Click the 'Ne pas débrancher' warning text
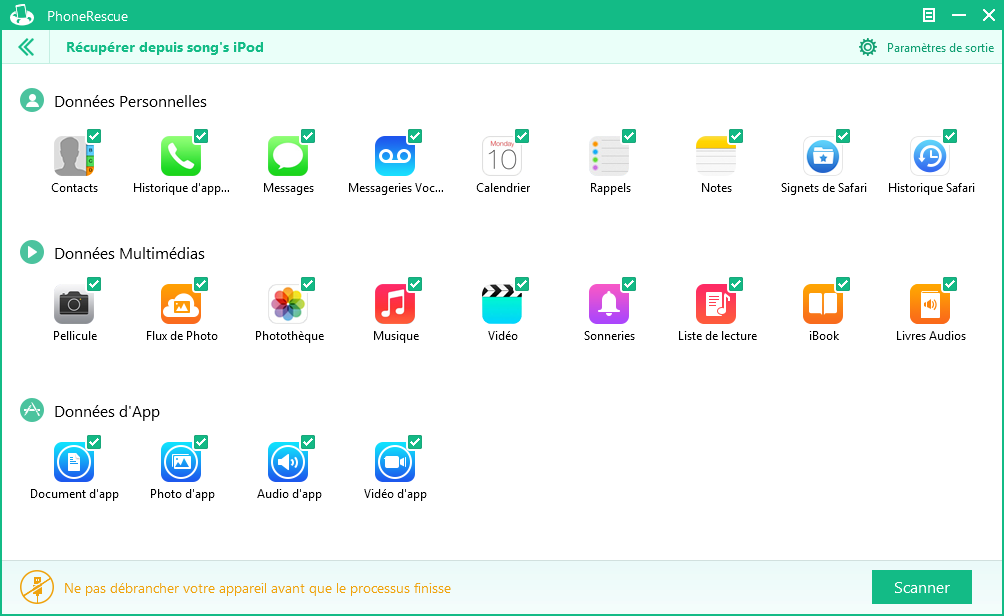Screen dimensions: 1004x616 pos(257,588)
